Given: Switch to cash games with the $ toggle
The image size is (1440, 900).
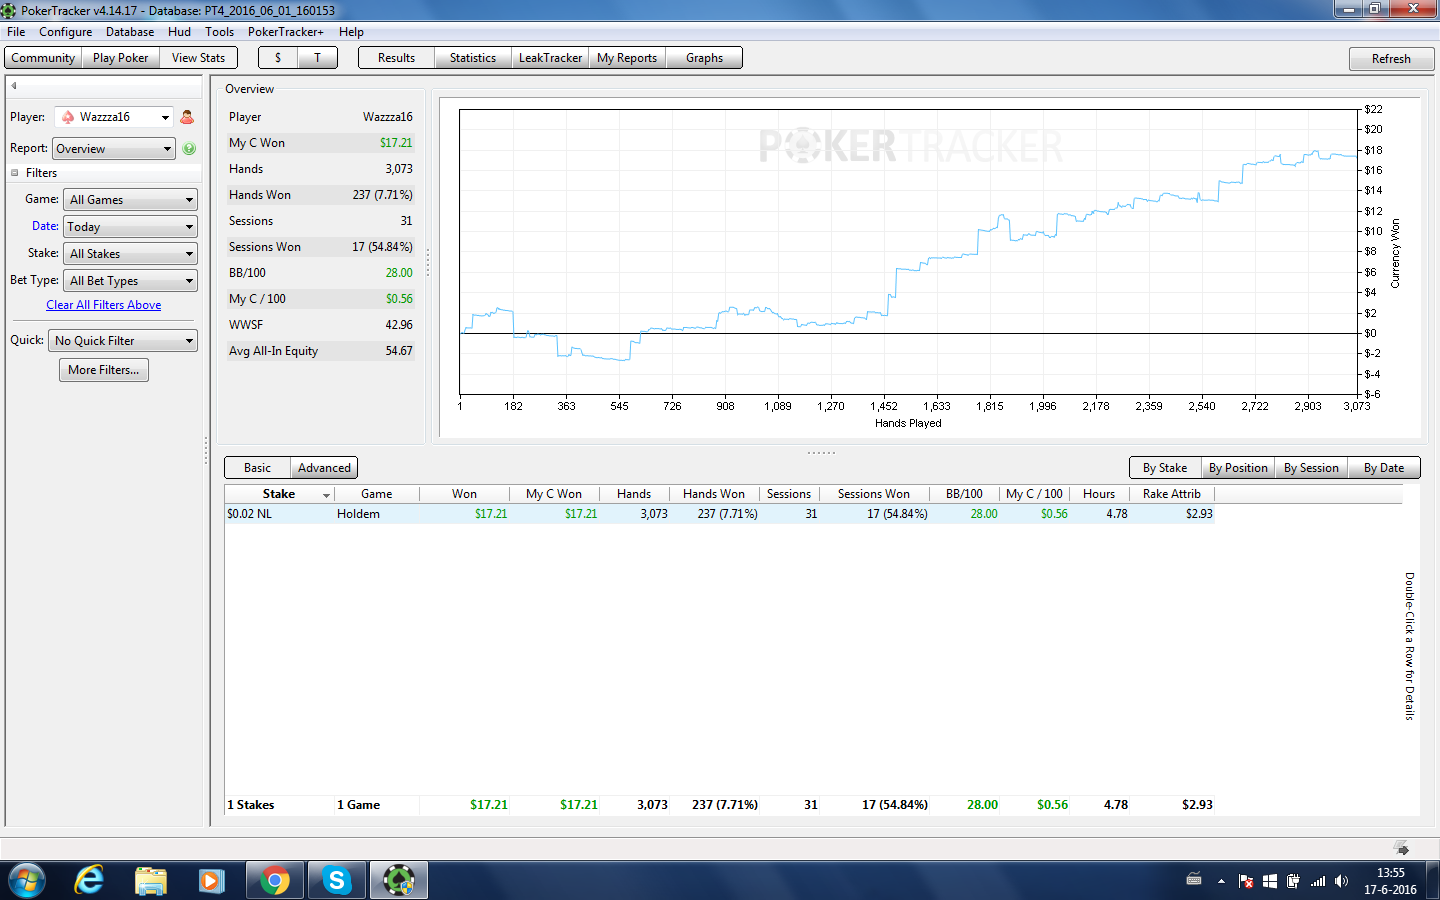Looking at the screenshot, I should coord(278,58).
